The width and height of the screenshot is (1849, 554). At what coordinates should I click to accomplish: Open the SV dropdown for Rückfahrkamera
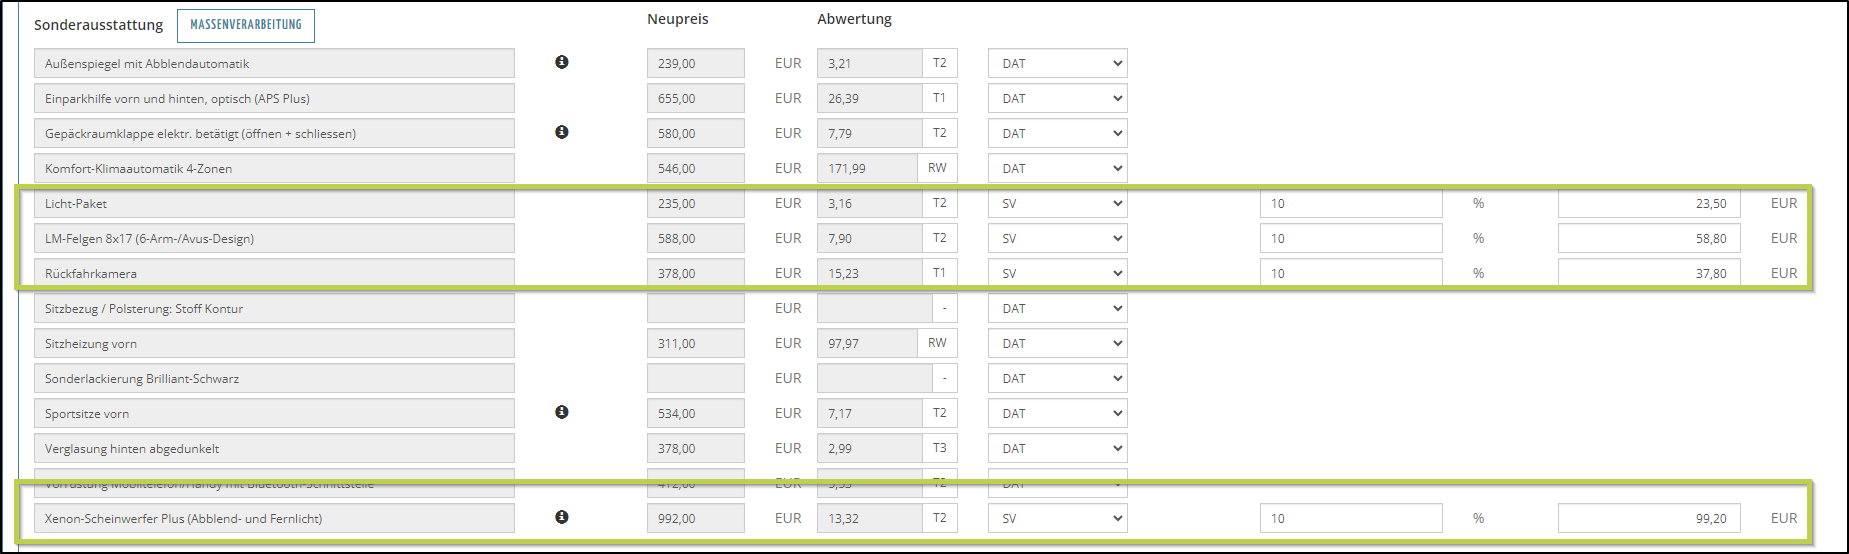pyautogui.click(x=1057, y=273)
